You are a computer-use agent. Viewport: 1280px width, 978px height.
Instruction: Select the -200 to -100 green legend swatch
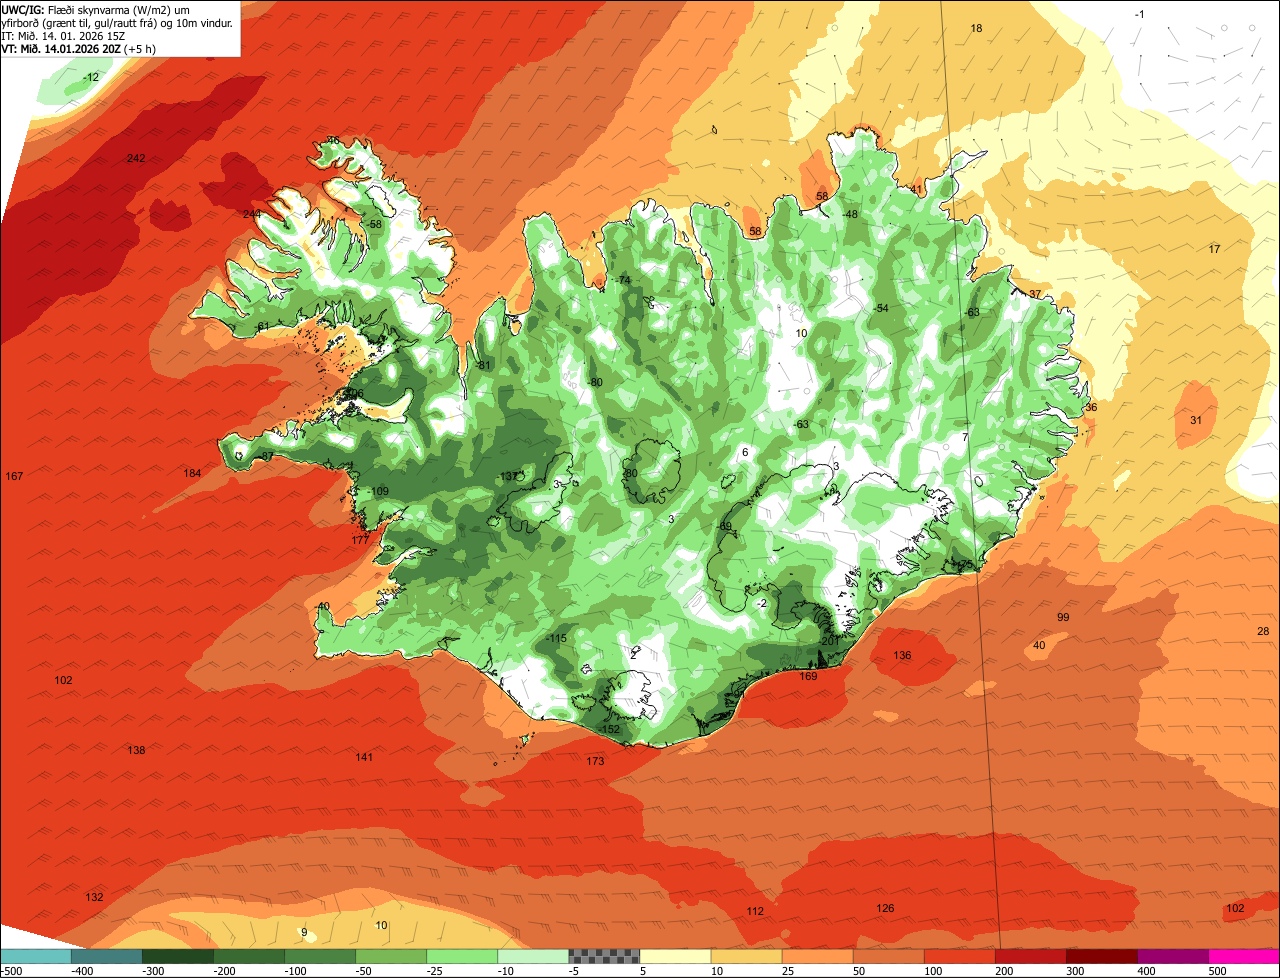(x=249, y=956)
